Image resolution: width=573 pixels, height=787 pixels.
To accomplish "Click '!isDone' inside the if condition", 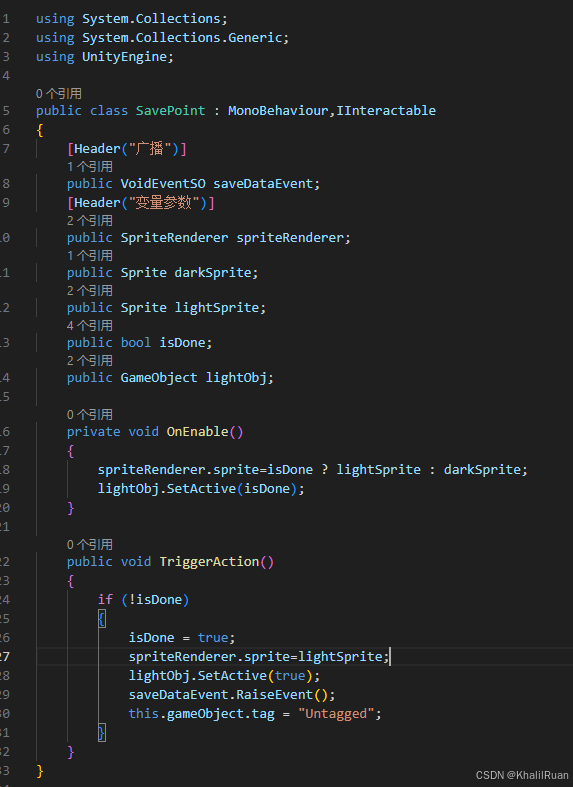I will [155, 600].
